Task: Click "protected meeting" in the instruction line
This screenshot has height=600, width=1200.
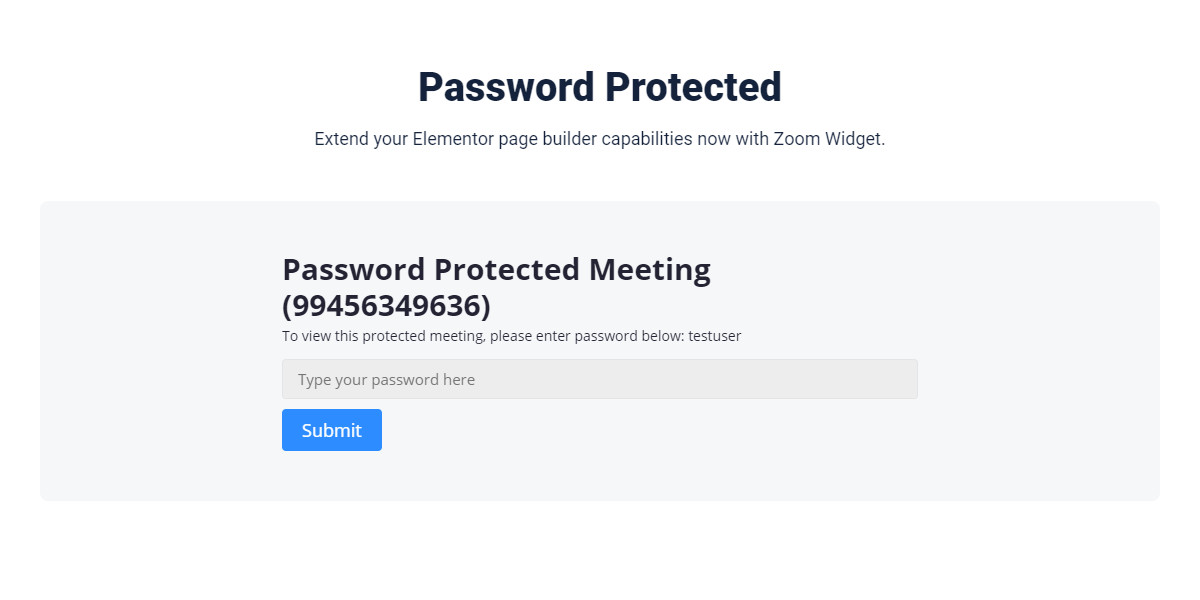Action: (423, 336)
